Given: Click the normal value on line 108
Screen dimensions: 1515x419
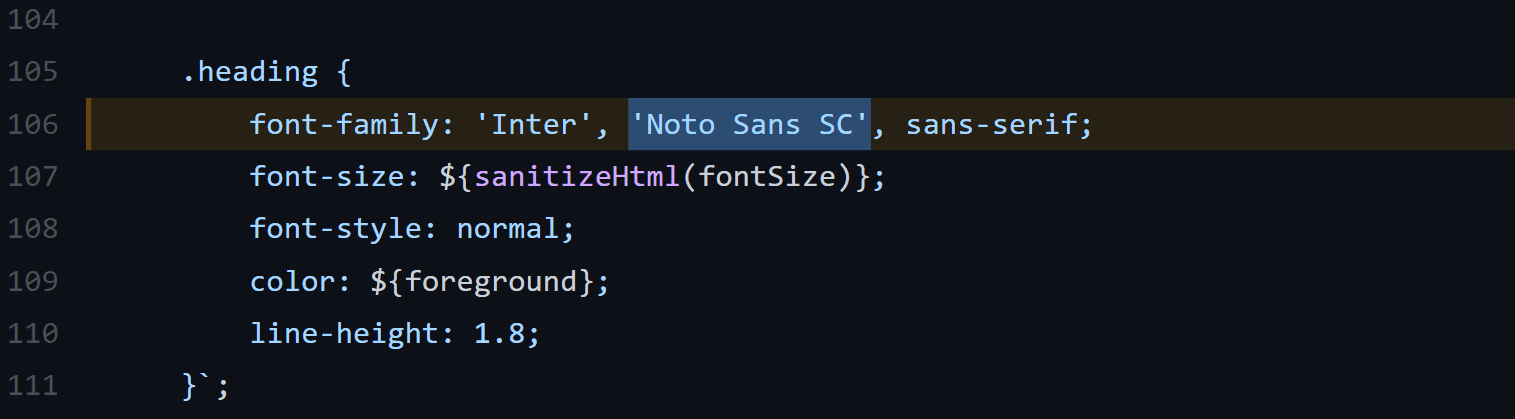Looking at the screenshot, I should click(507, 229).
